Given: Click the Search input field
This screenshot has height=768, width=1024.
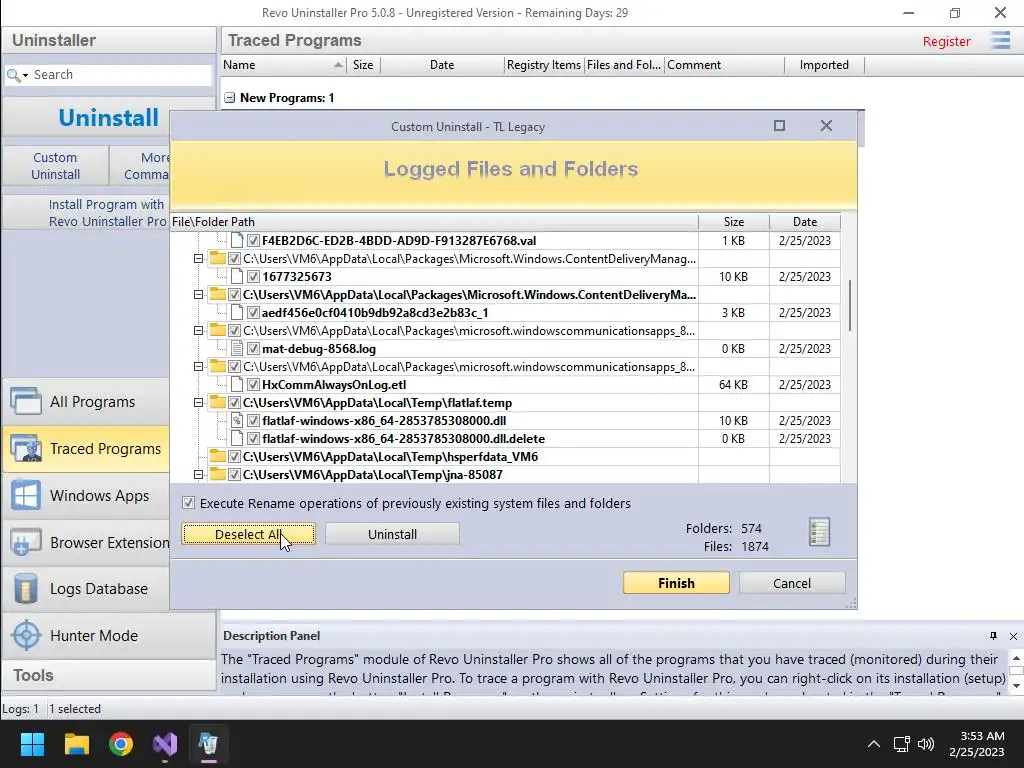Looking at the screenshot, I should coord(121,75).
